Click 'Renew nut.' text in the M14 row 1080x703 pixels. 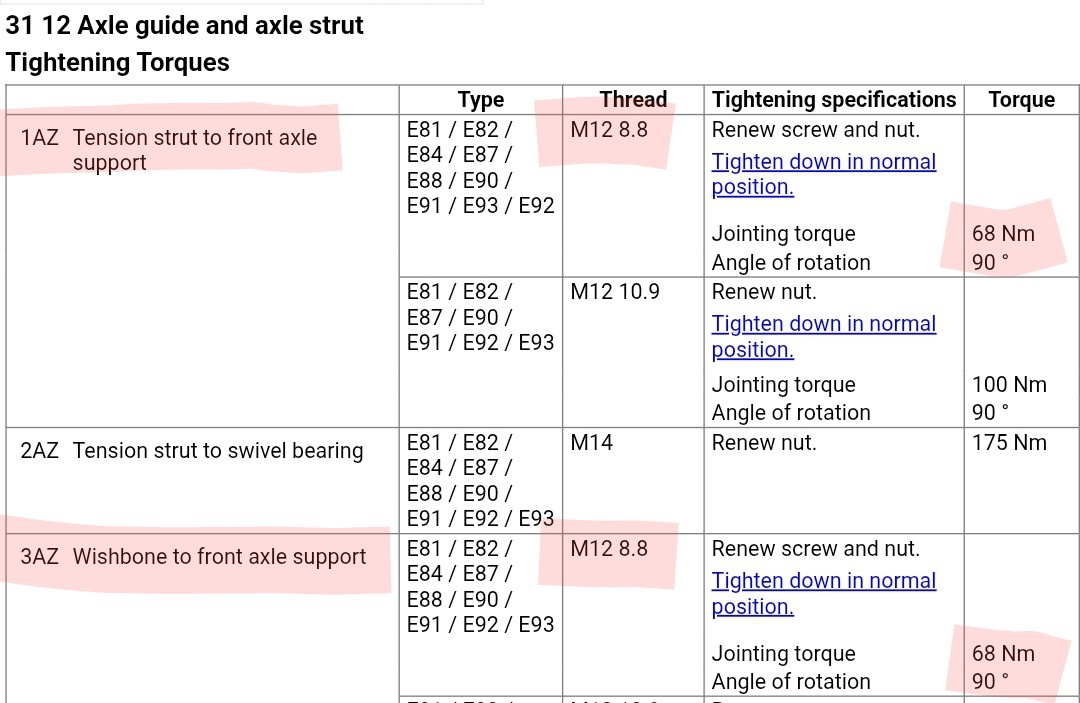coord(764,442)
